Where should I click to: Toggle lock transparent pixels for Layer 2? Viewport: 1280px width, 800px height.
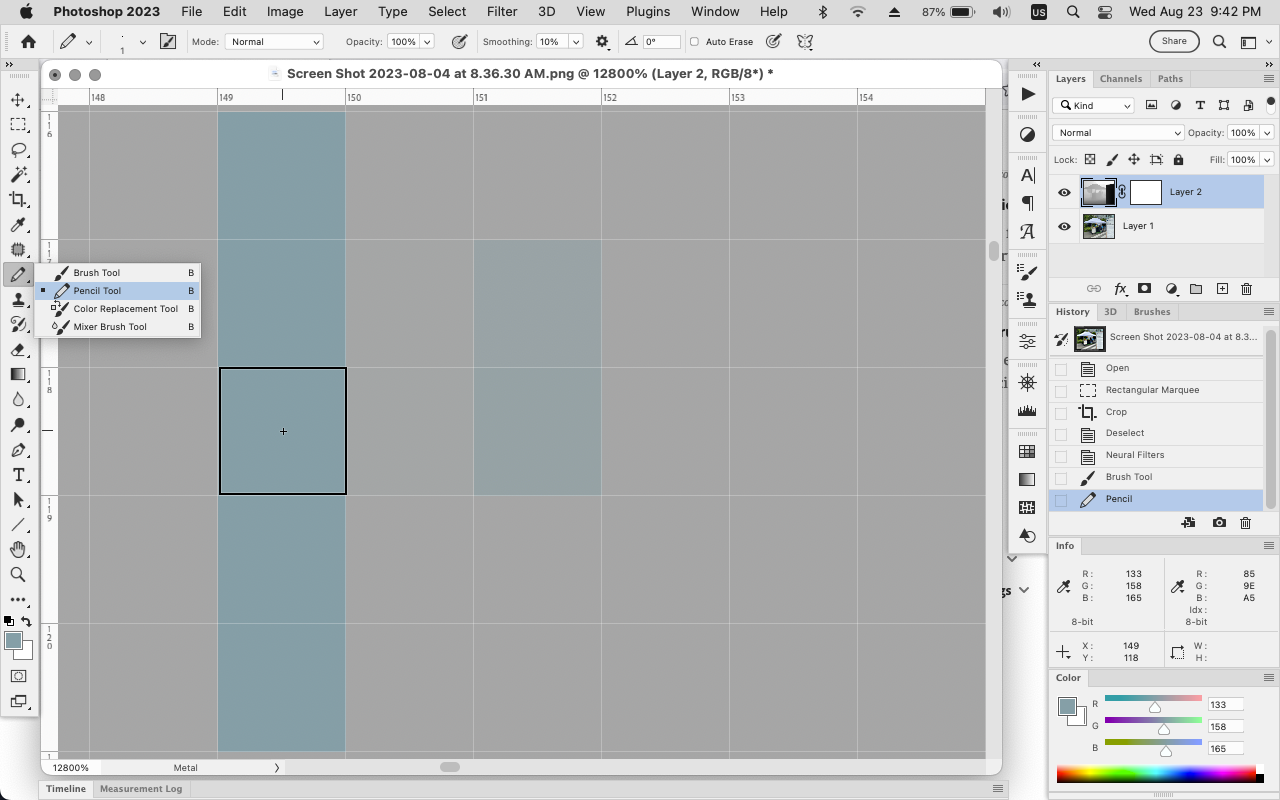[x=1089, y=159]
